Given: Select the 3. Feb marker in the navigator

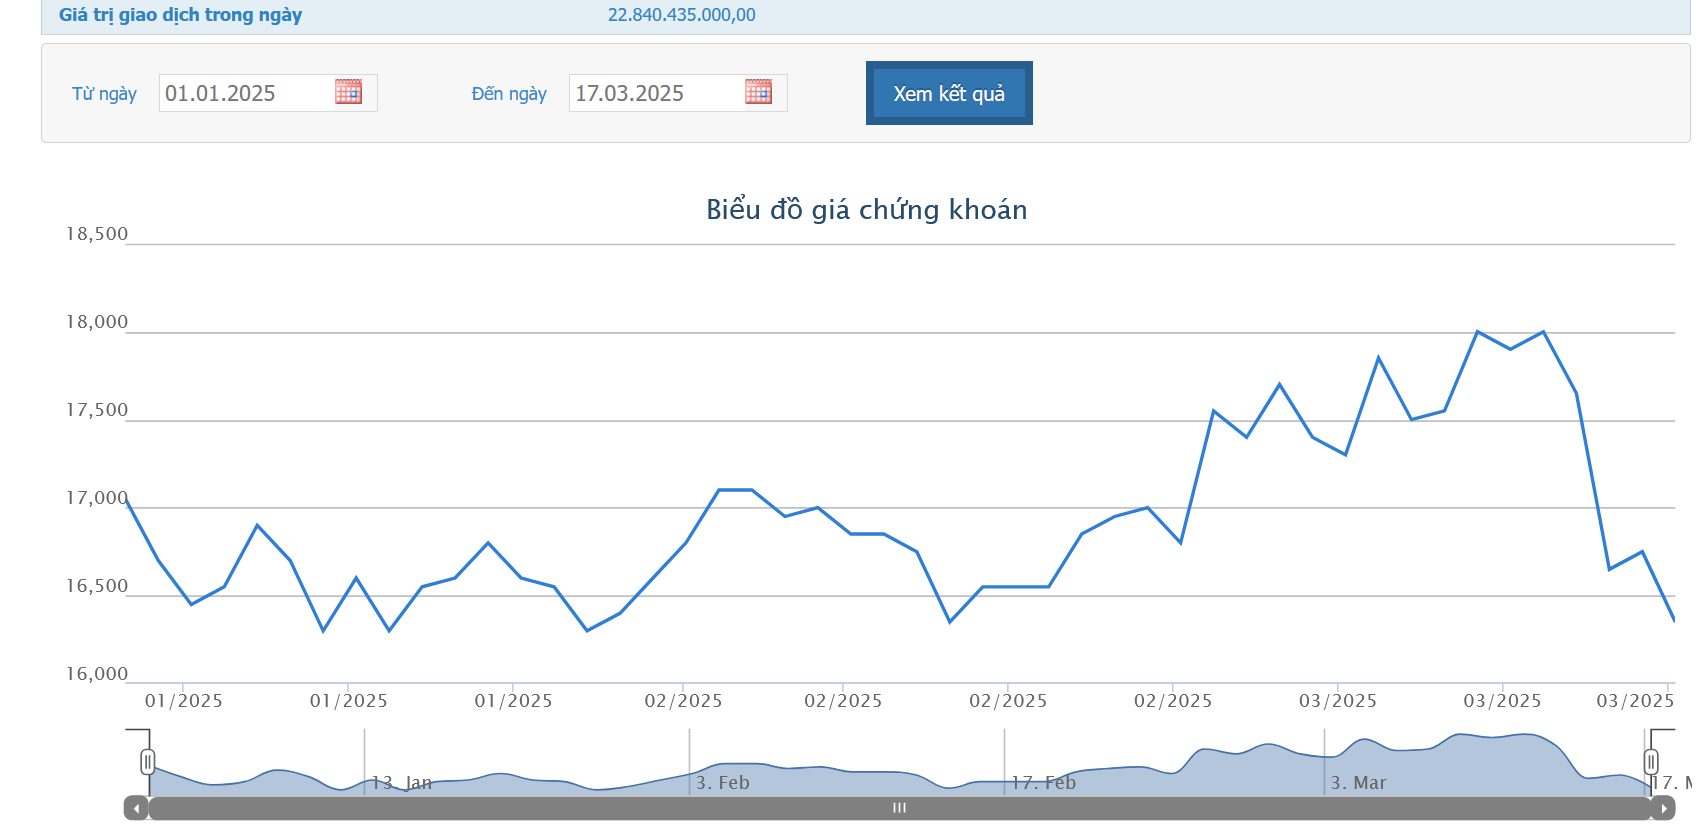Looking at the screenshot, I should tap(722, 783).
